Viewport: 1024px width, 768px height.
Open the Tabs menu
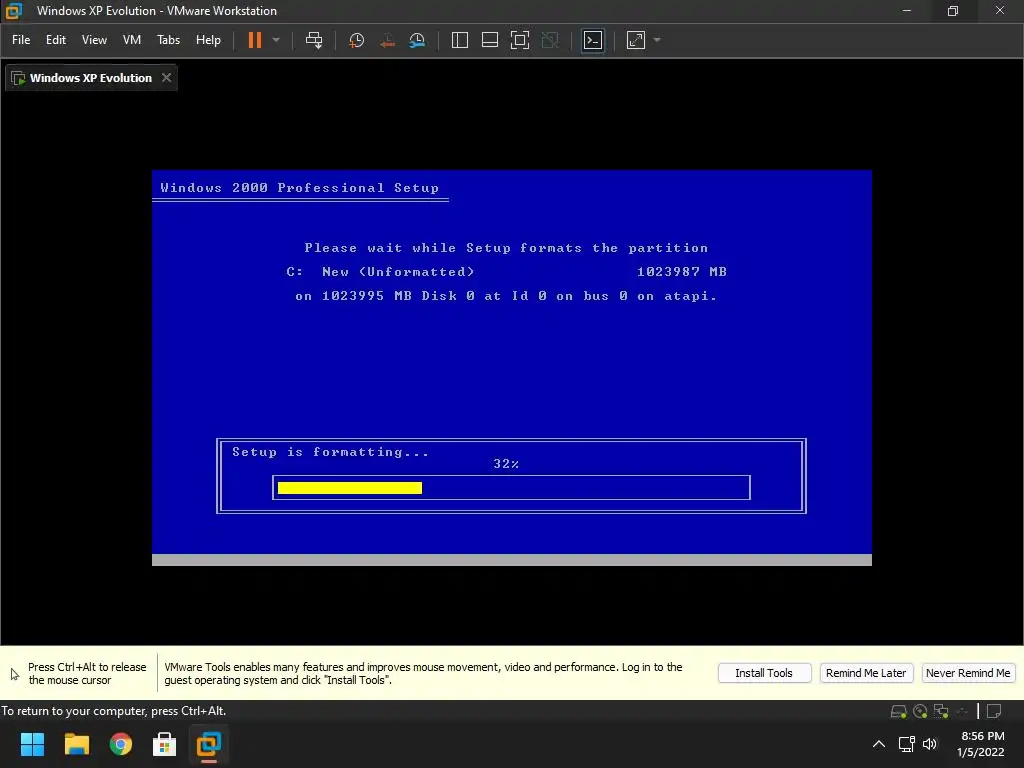pyautogui.click(x=168, y=40)
